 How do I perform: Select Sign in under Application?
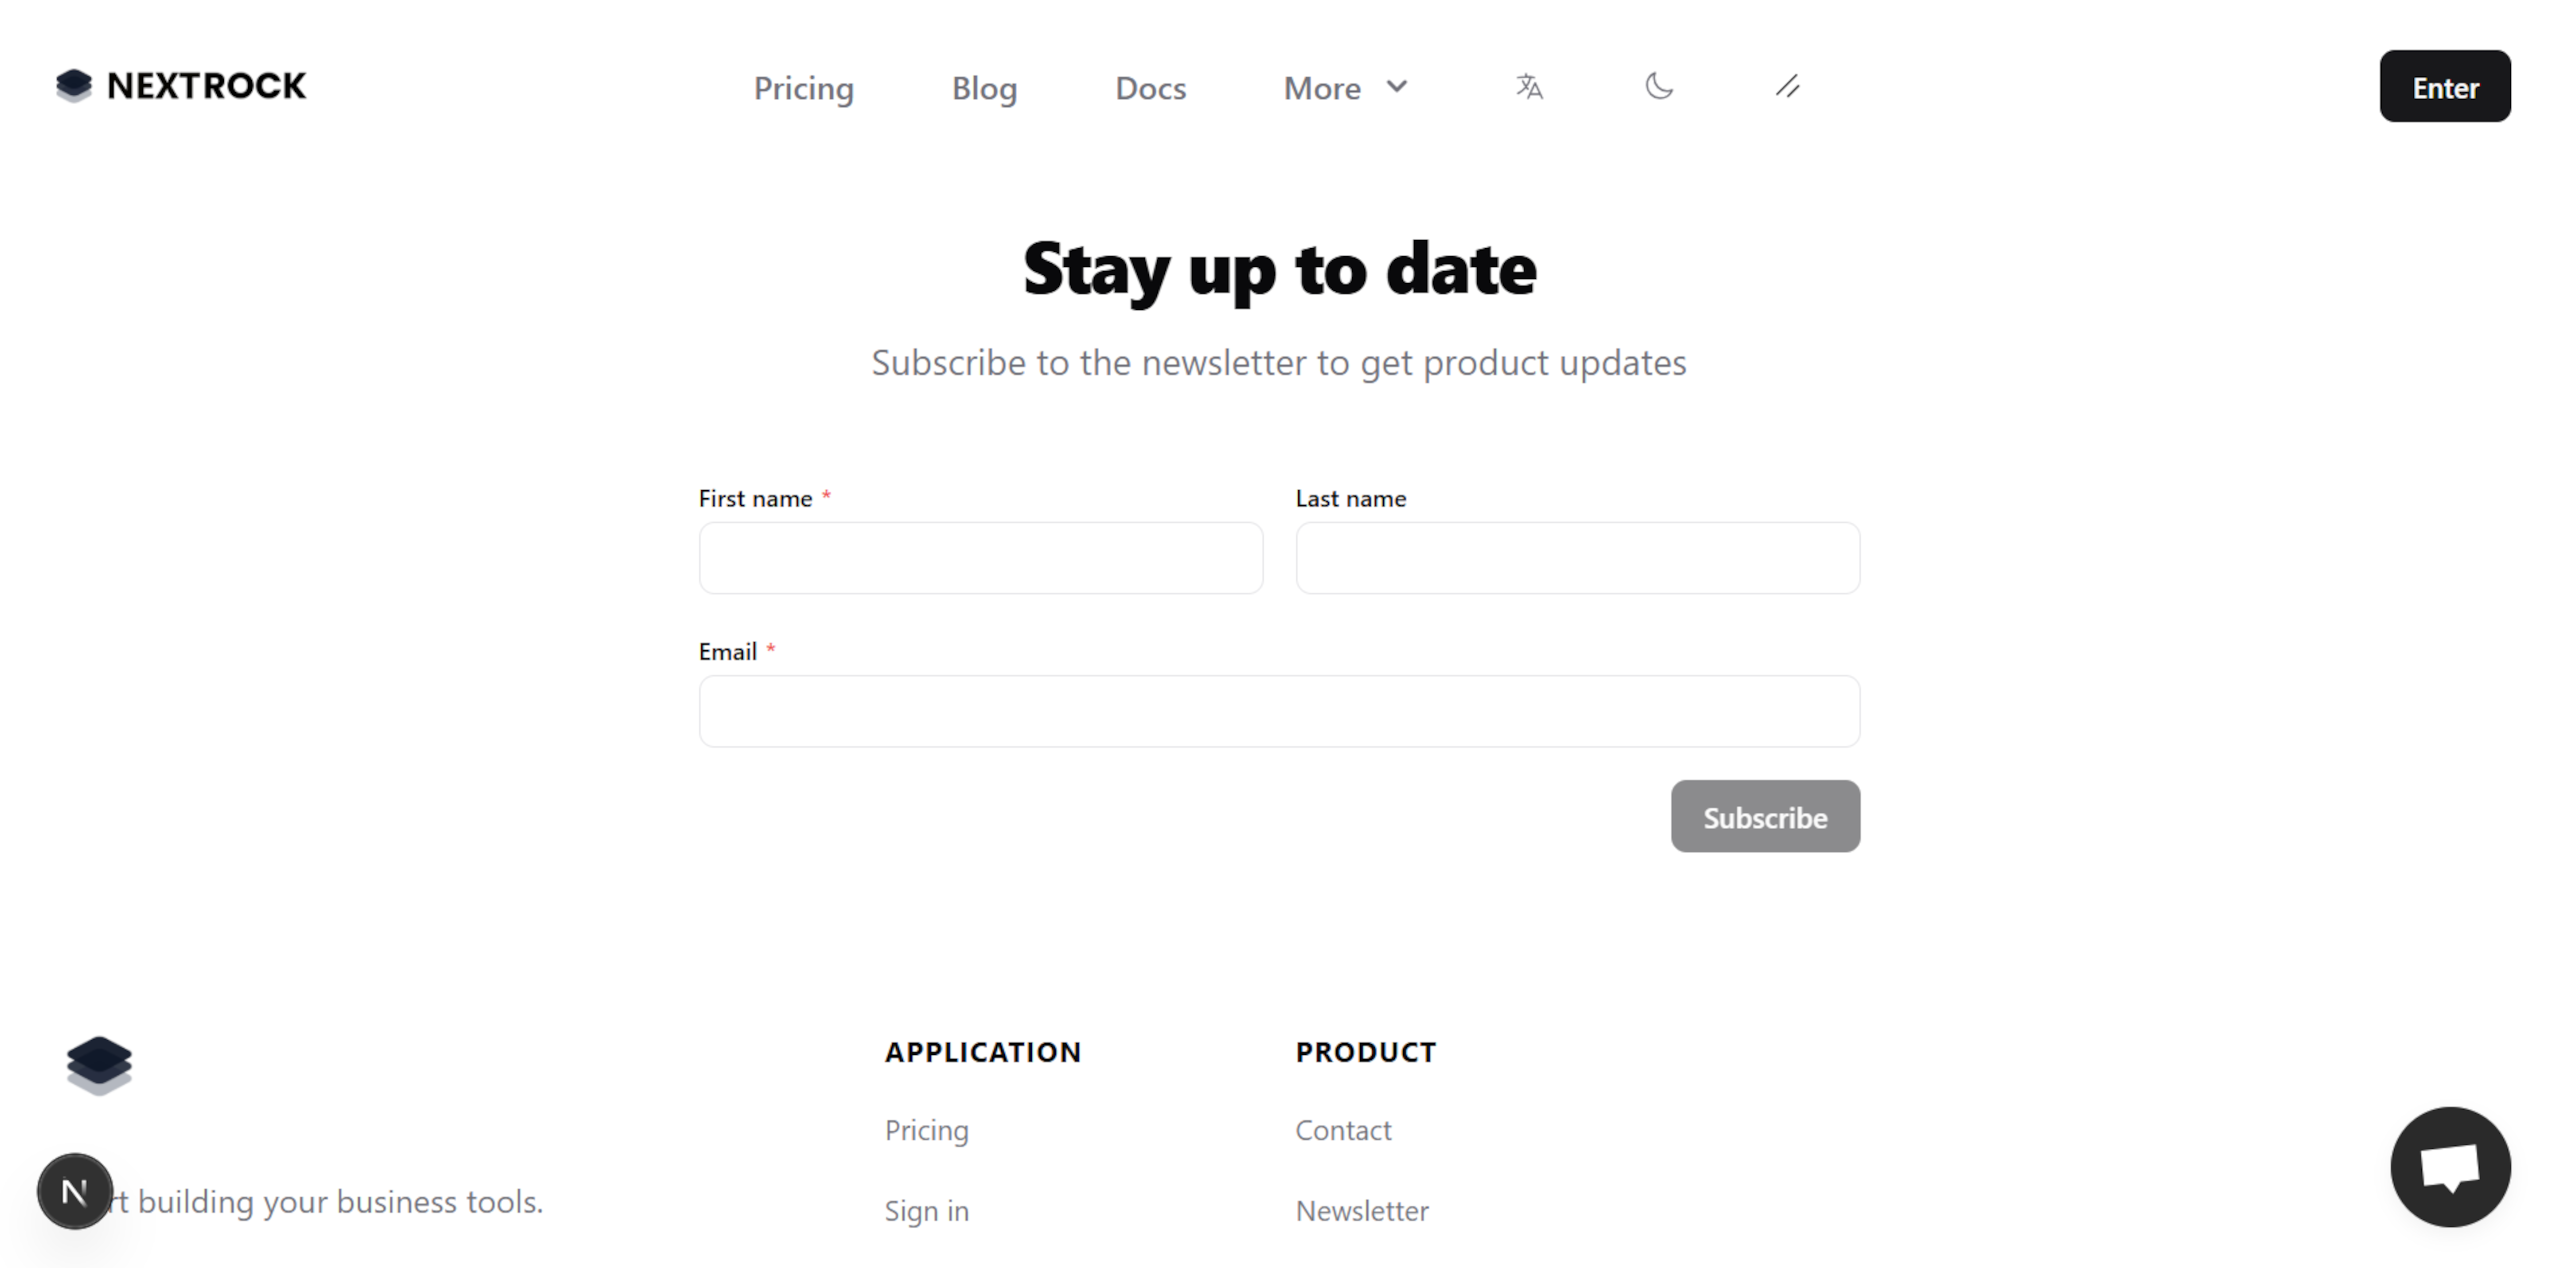pyautogui.click(x=926, y=1210)
